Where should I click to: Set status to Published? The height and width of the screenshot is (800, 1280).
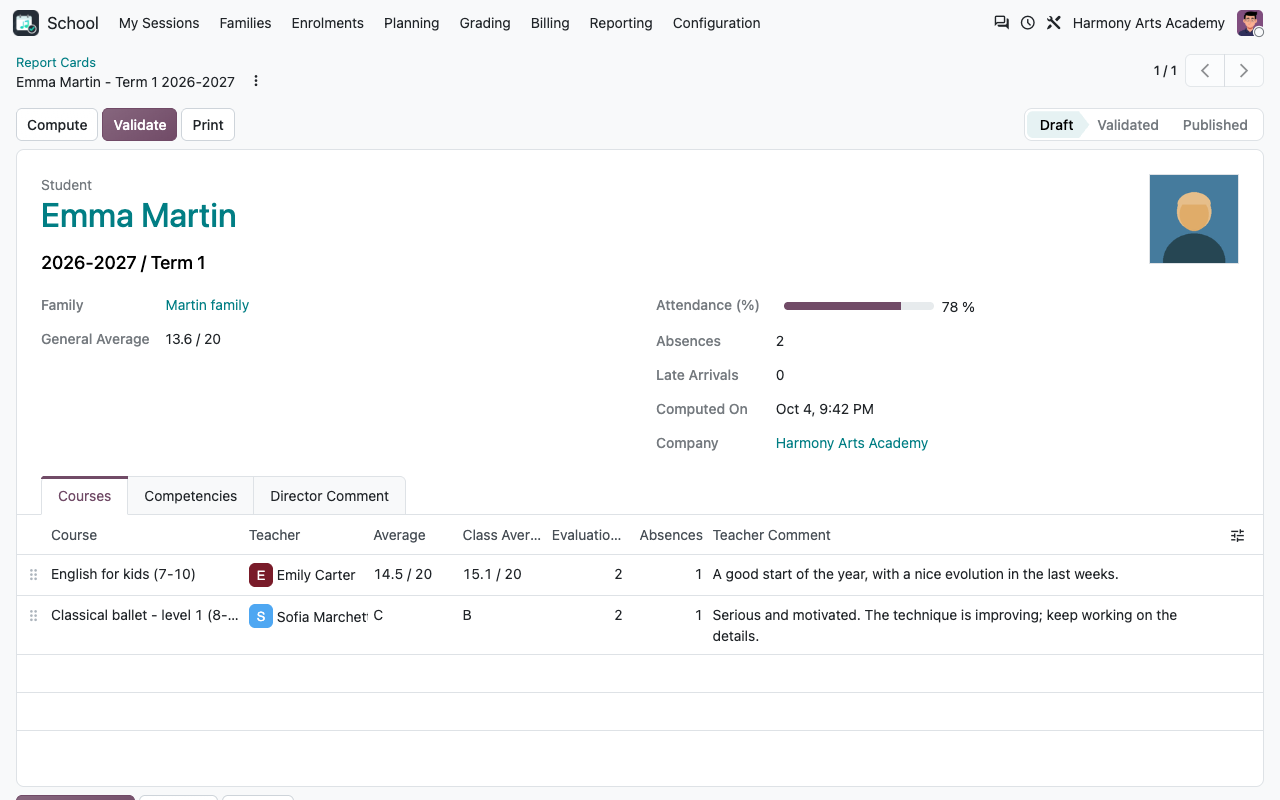[x=1215, y=125]
